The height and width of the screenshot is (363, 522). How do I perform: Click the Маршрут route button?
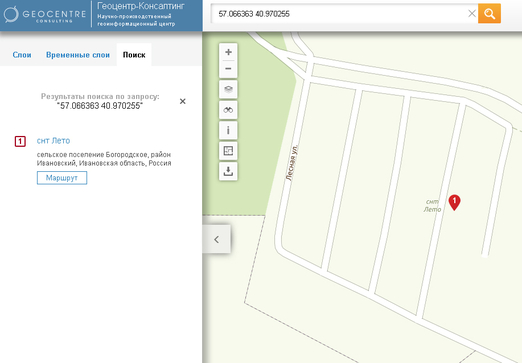[62, 178]
